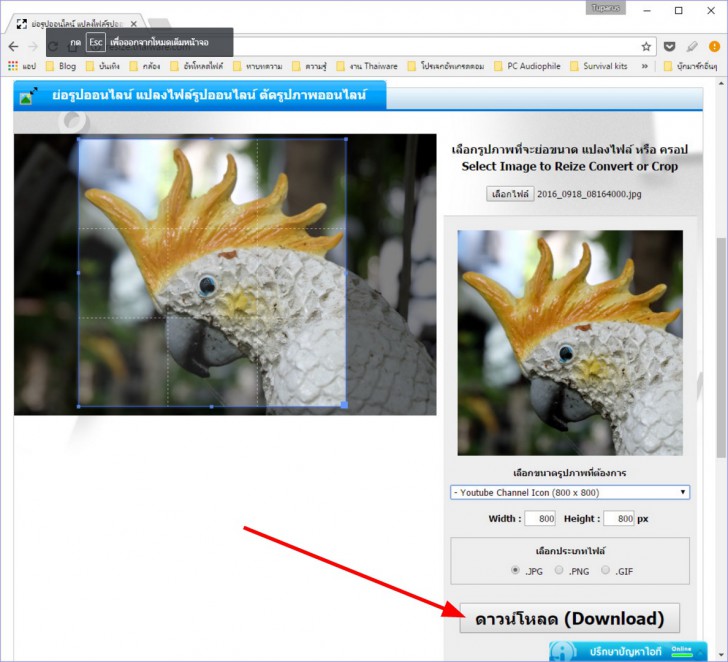Image resolution: width=728 pixels, height=662 pixels.
Task: Click the Width input field
Action: click(540, 519)
